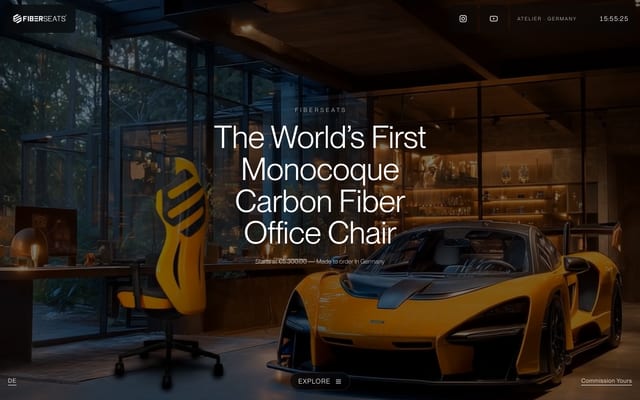This screenshot has width=640, height=400.
Task: Click the FIBERSEATS eyebrow text above headline
Action: coord(320,110)
